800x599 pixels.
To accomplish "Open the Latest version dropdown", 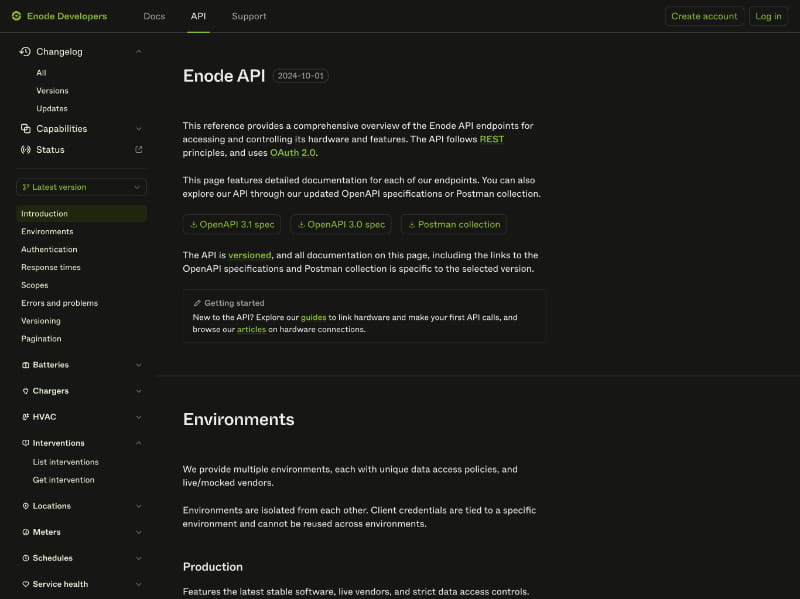I will (81, 187).
